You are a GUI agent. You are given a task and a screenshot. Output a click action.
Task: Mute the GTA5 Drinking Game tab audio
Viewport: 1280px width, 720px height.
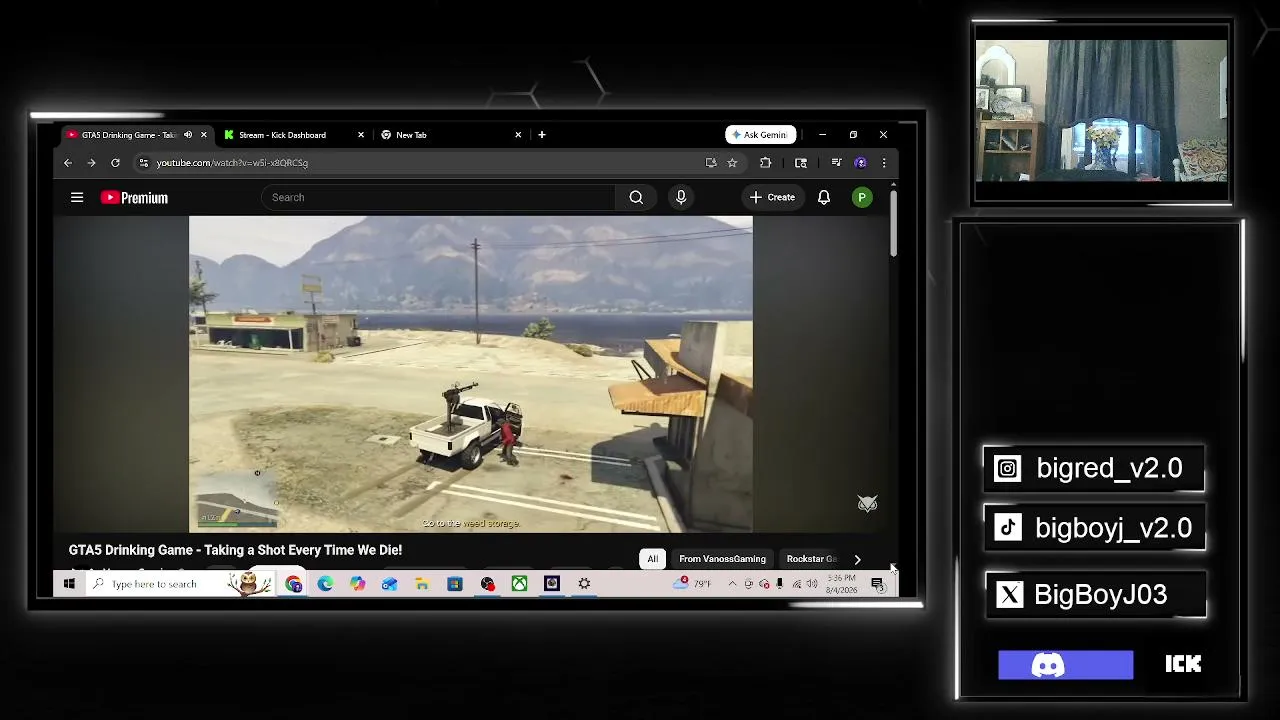click(188, 135)
